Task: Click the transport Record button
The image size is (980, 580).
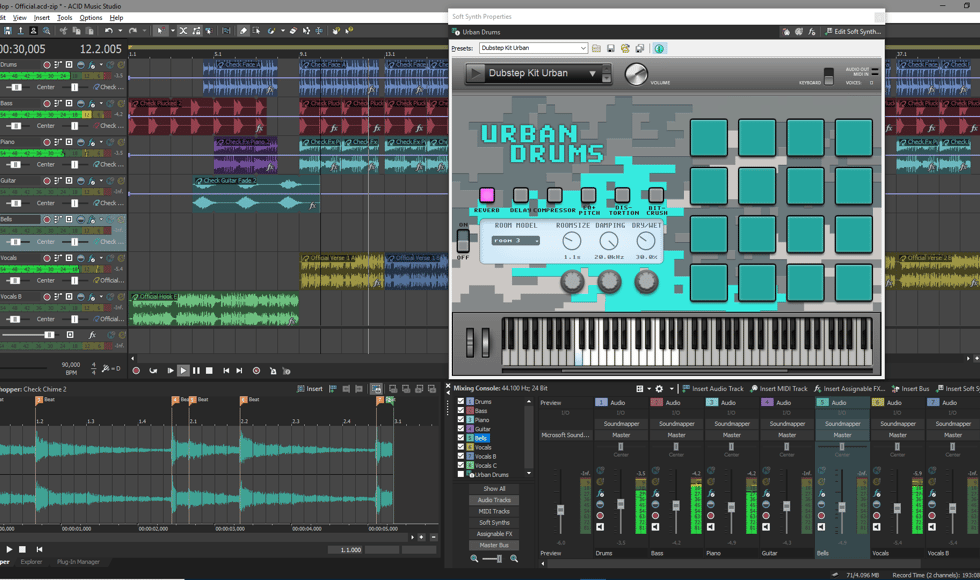Action: point(136,371)
